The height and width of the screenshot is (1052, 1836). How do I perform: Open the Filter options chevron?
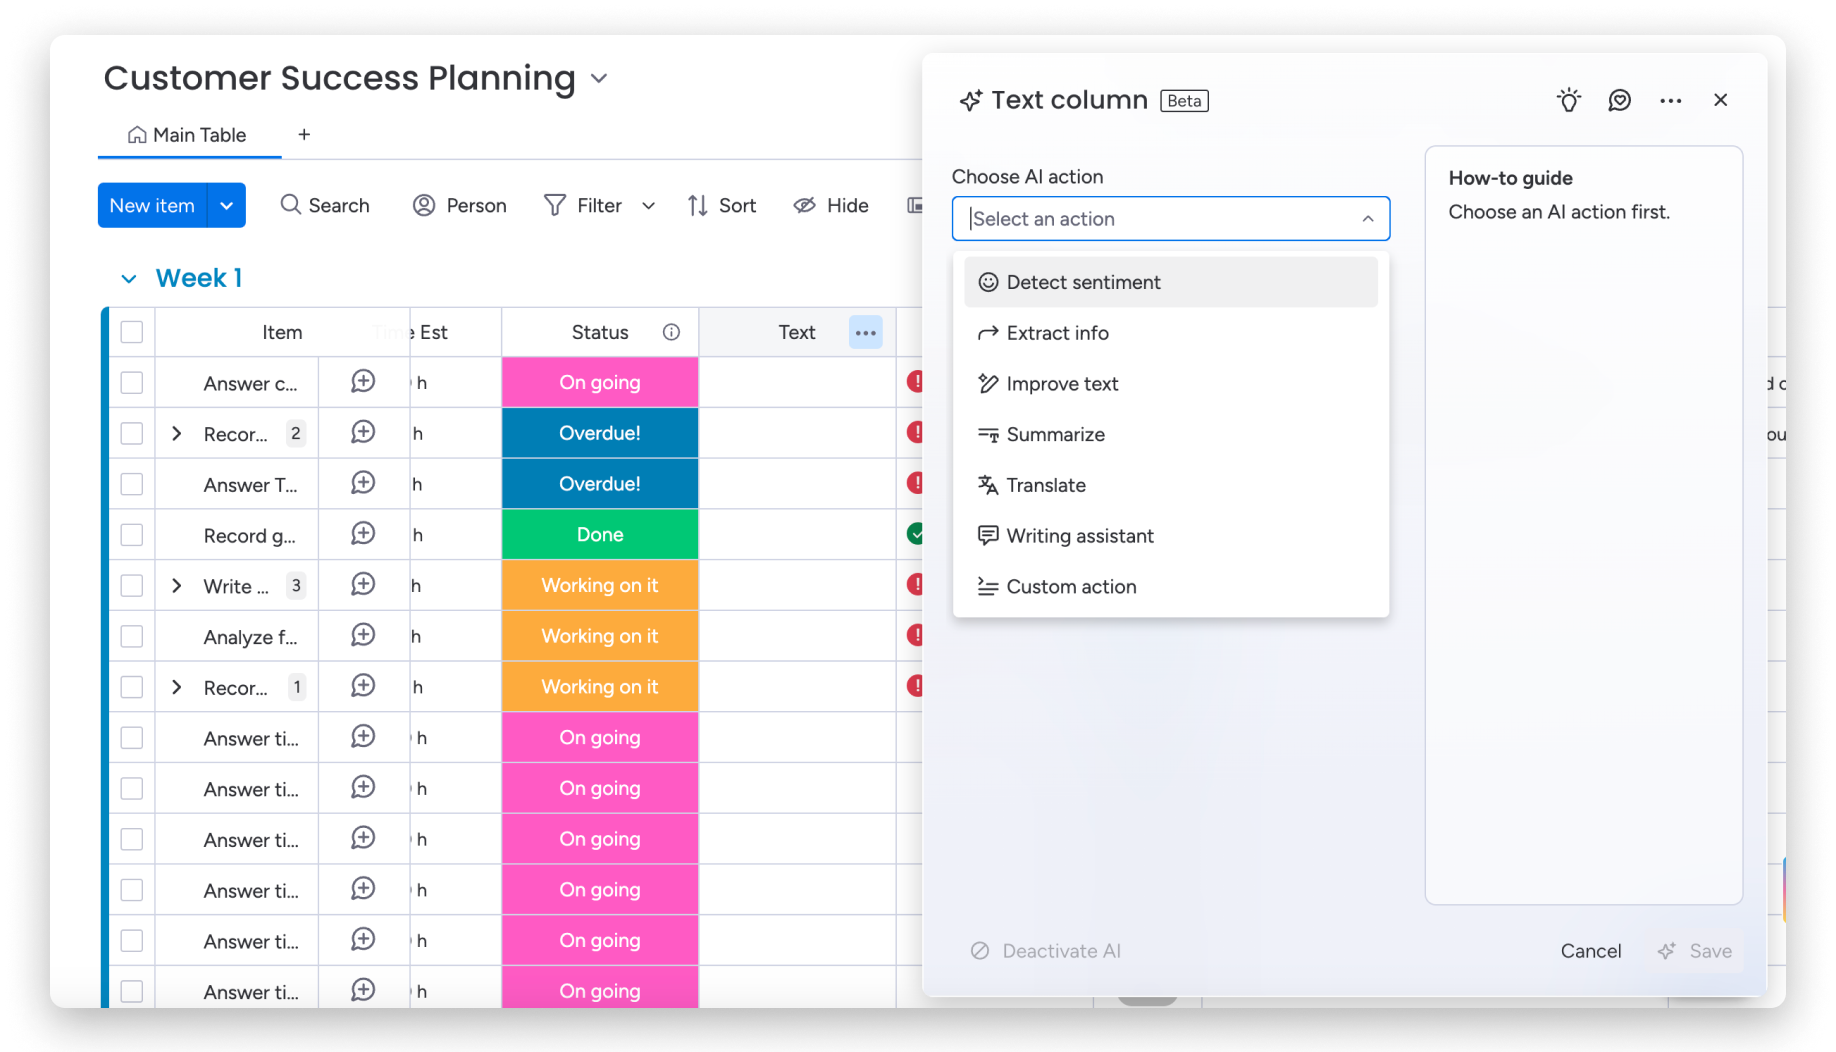tap(648, 206)
